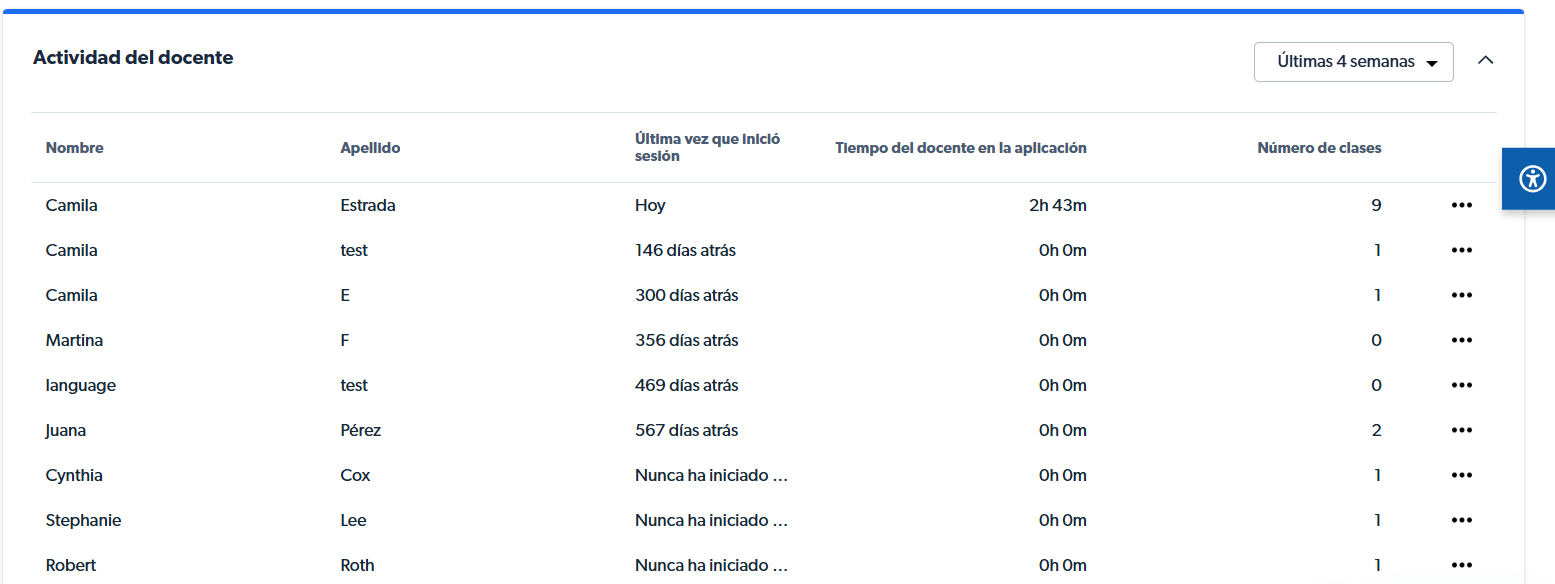Open three-dot menu for language test row
The width and height of the screenshot is (1555, 584).
pos(1461,385)
